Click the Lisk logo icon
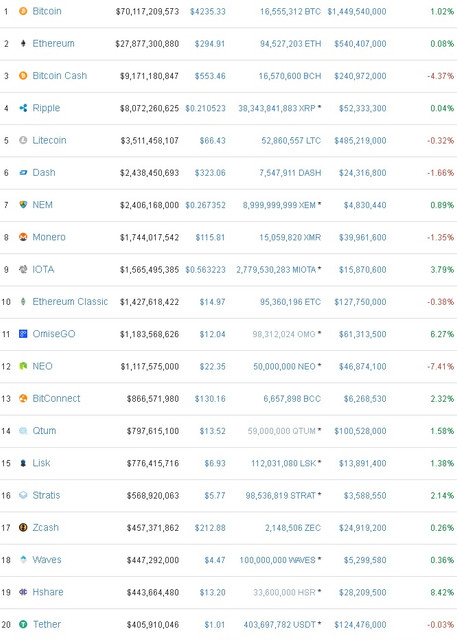457x640 pixels. tap(23, 463)
